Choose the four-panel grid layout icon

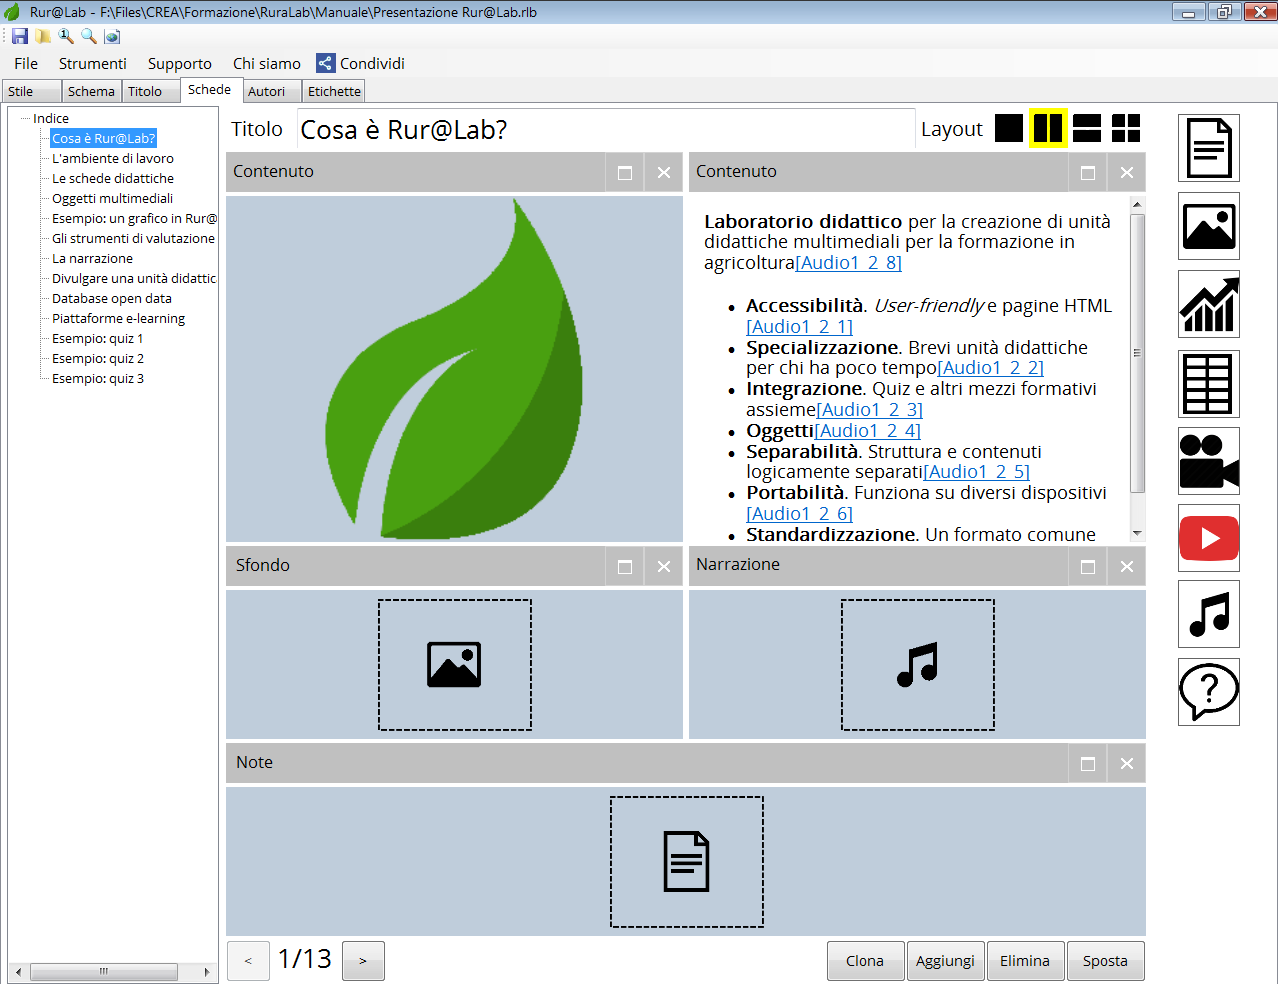click(x=1126, y=128)
